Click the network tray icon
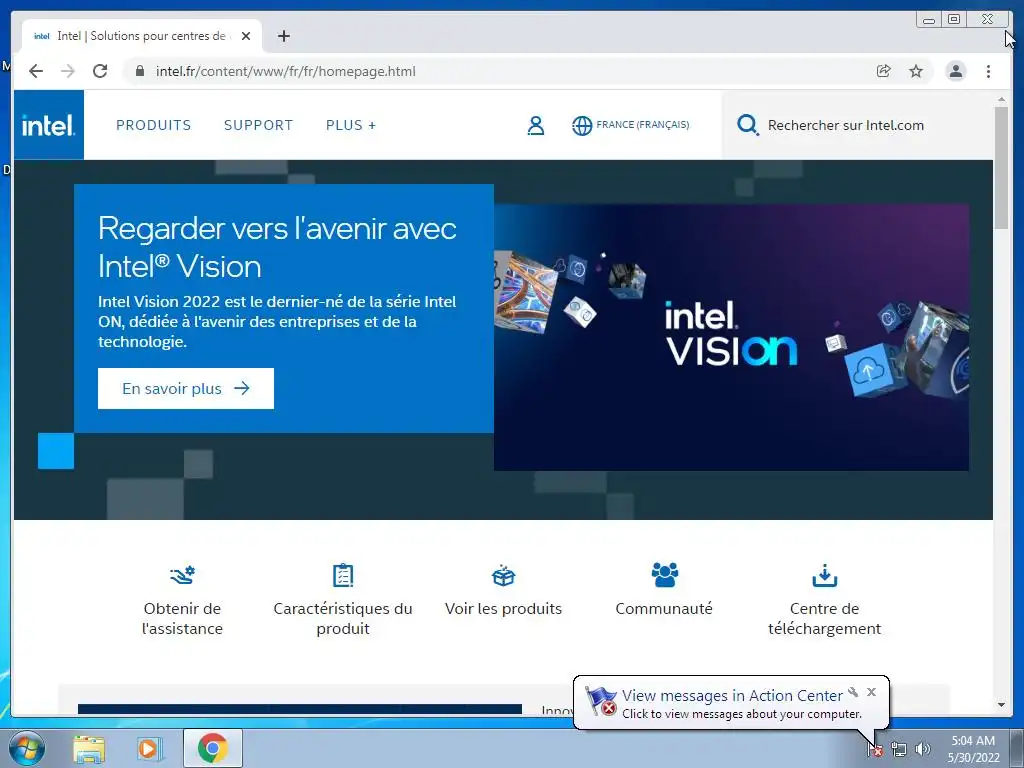Image resolution: width=1024 pixels, height=768 pixels. [x=899, y=749]
